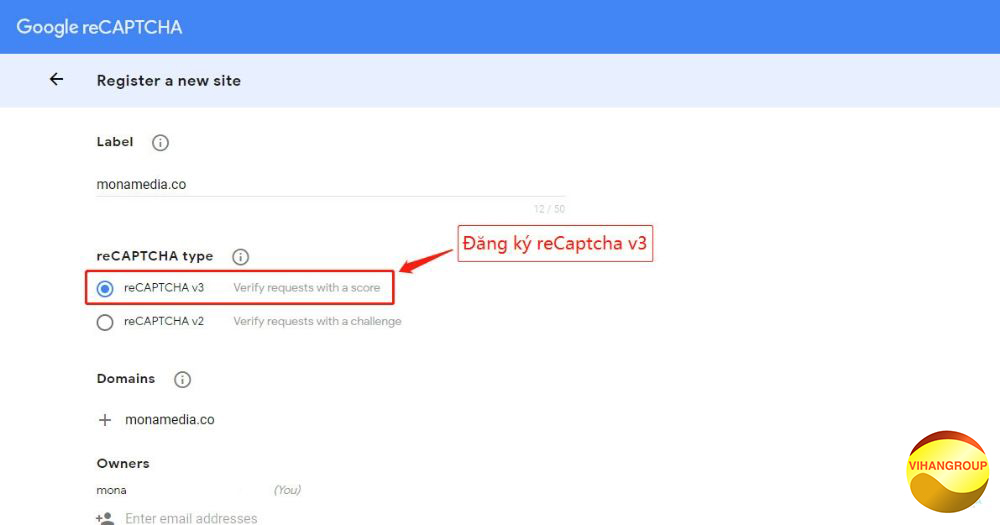
Task: Select the reCAPTCHA v3 radio button
Action: tap(105, 289)
